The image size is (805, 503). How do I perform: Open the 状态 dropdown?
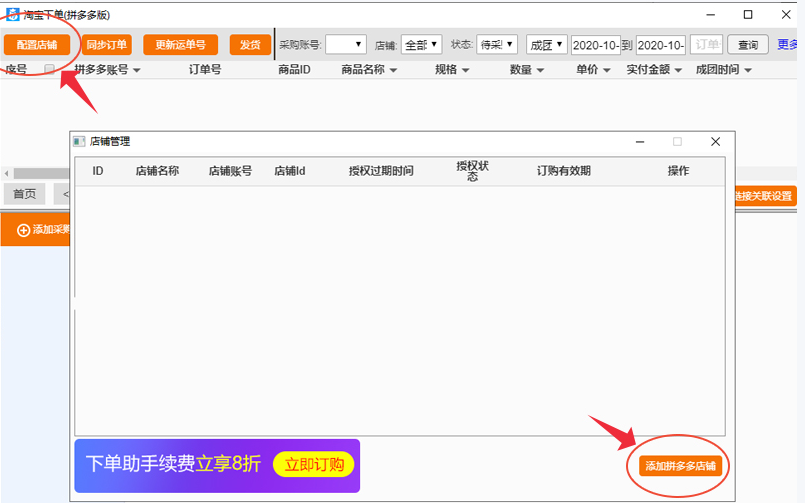click(x=497, y=45)
